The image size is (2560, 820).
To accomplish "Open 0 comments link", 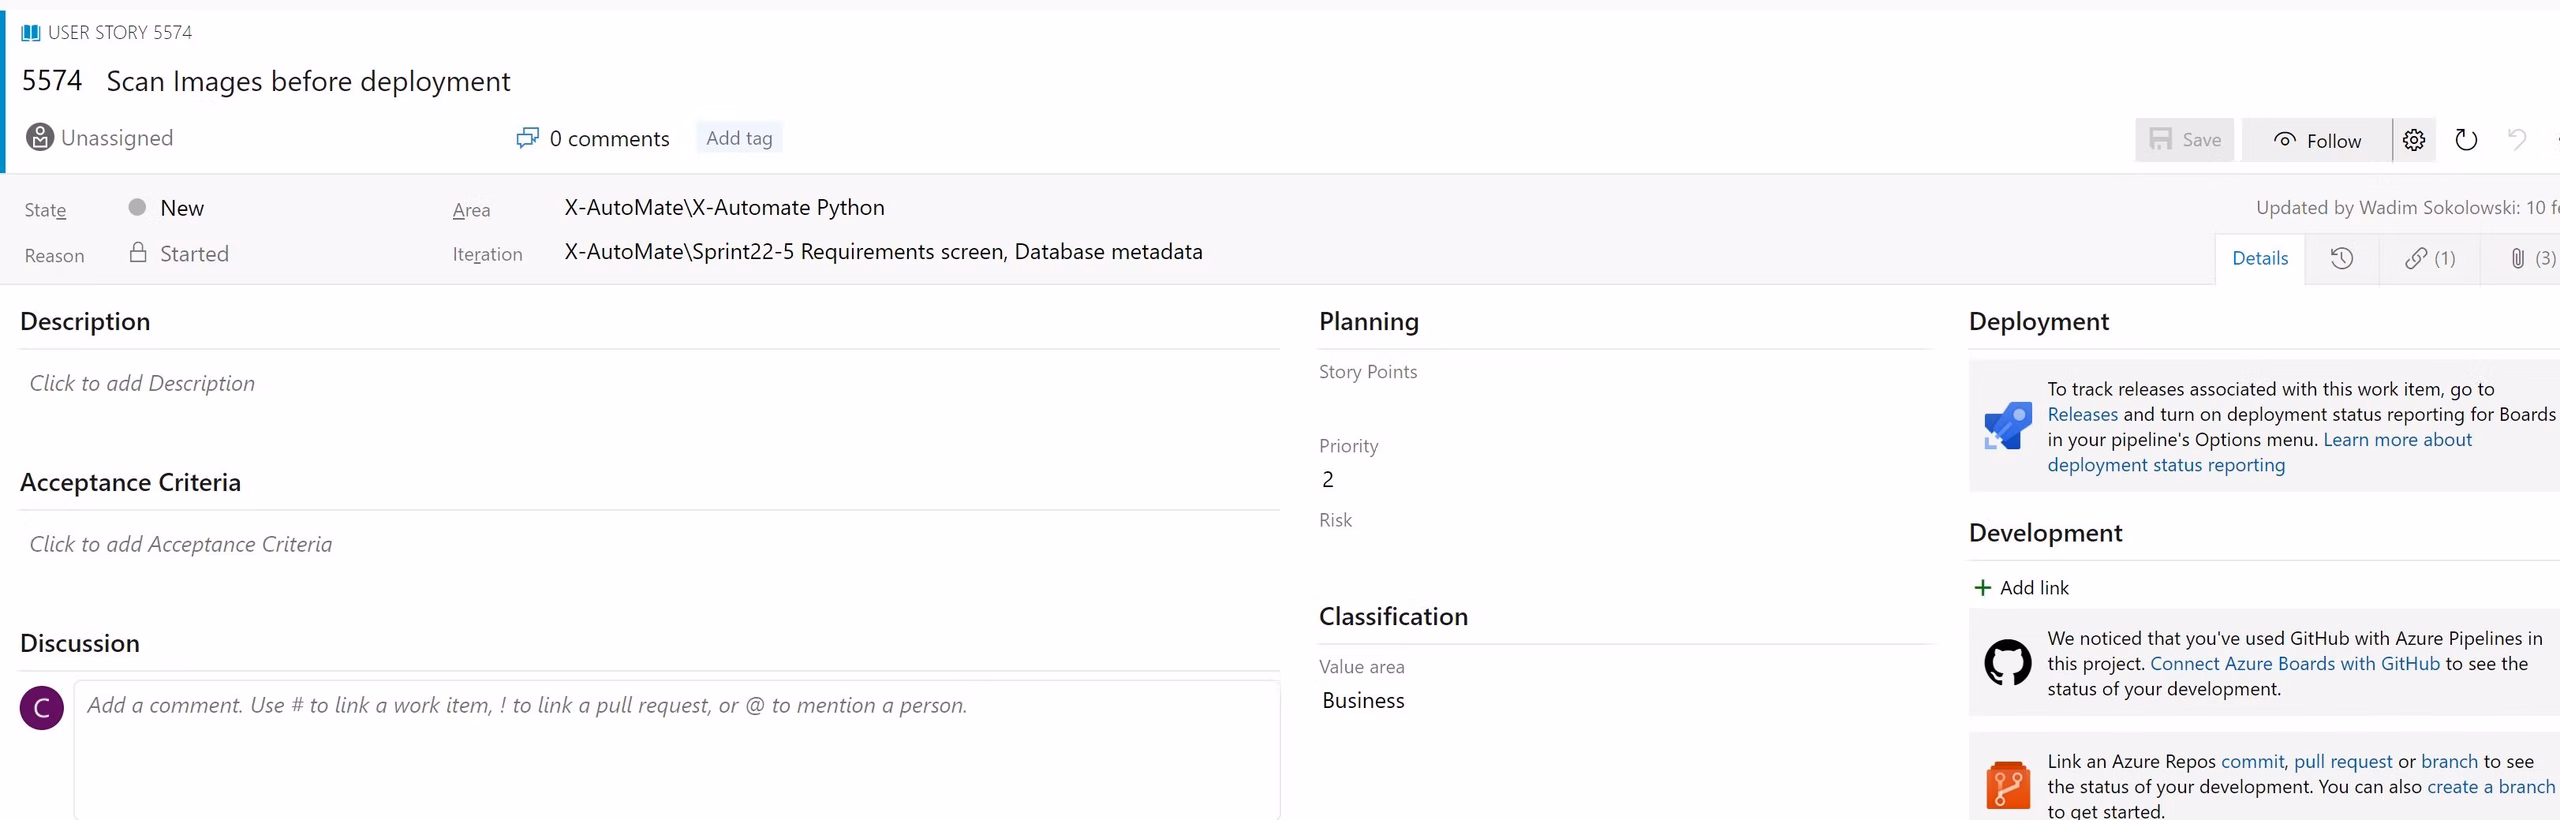I will [x=609, y=139].
